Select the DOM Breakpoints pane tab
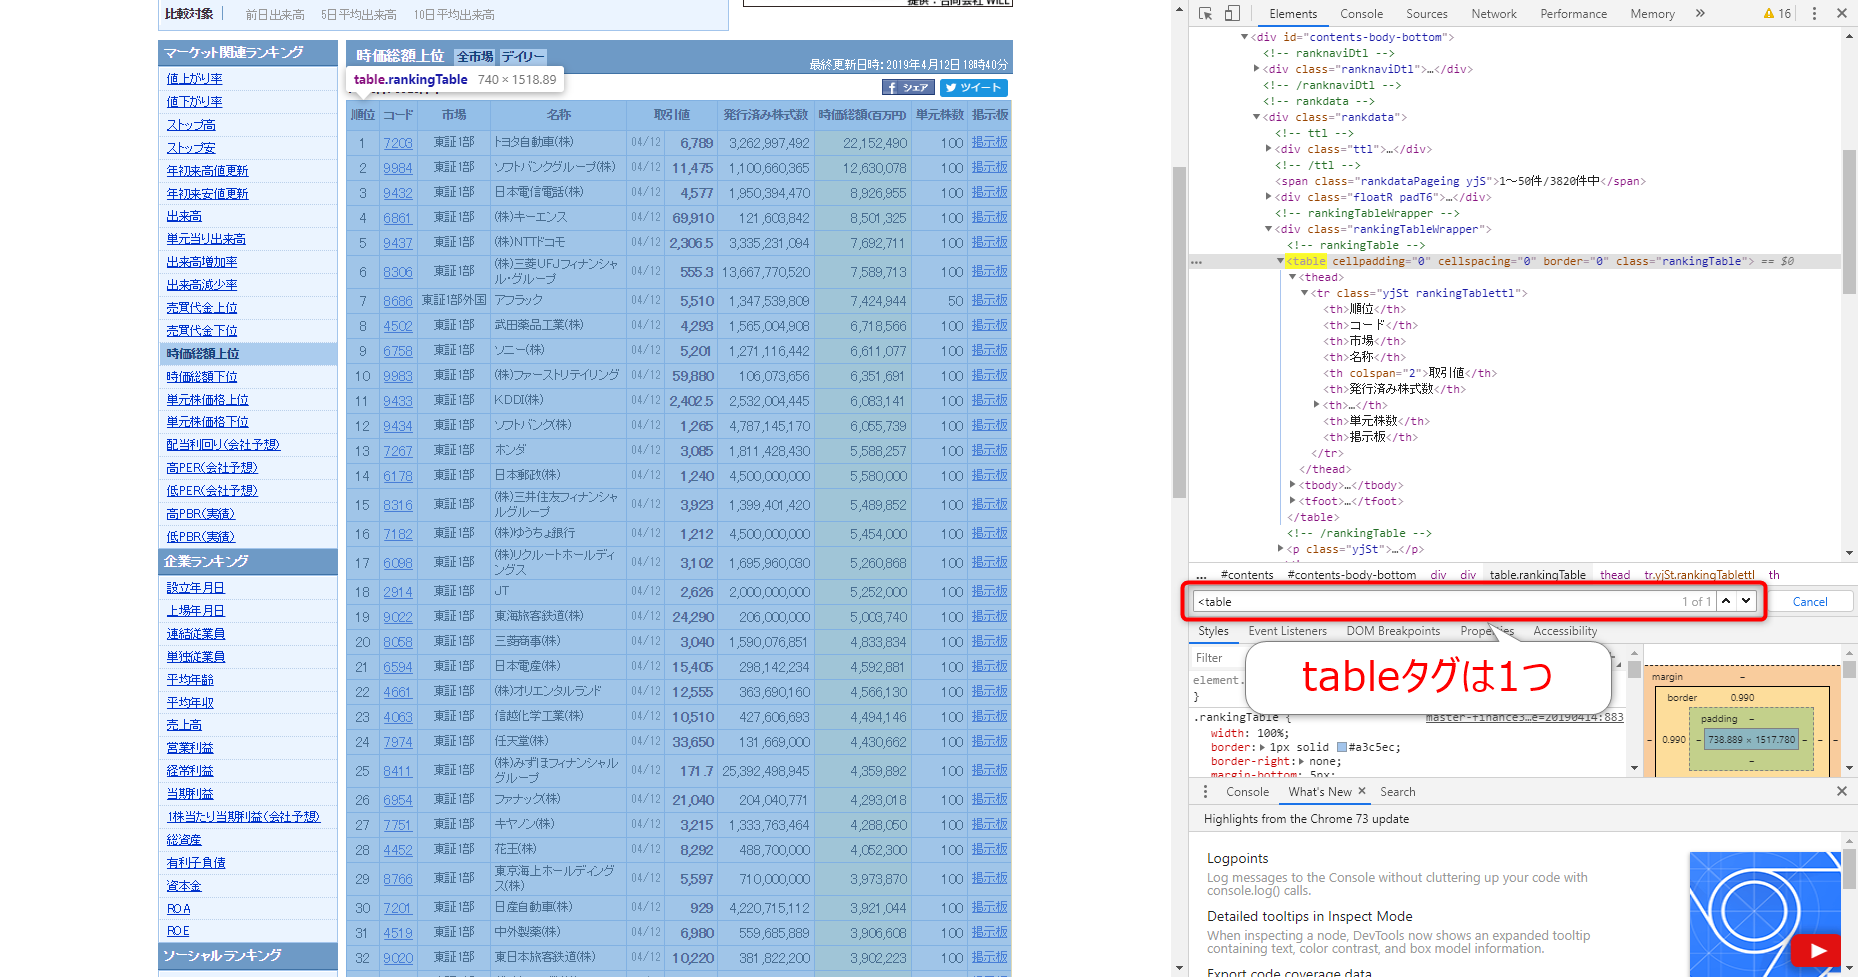 point(1393,631)
